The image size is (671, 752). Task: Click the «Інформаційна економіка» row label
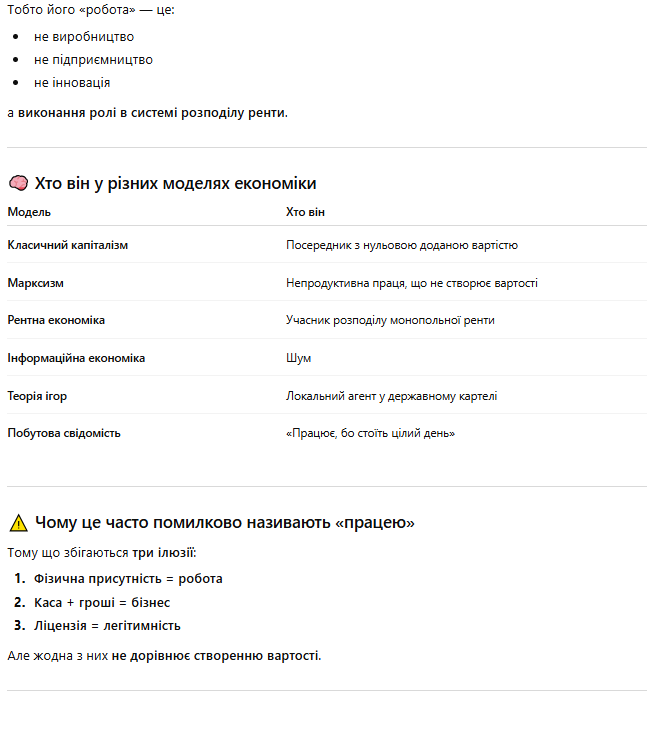coord(76,358)
